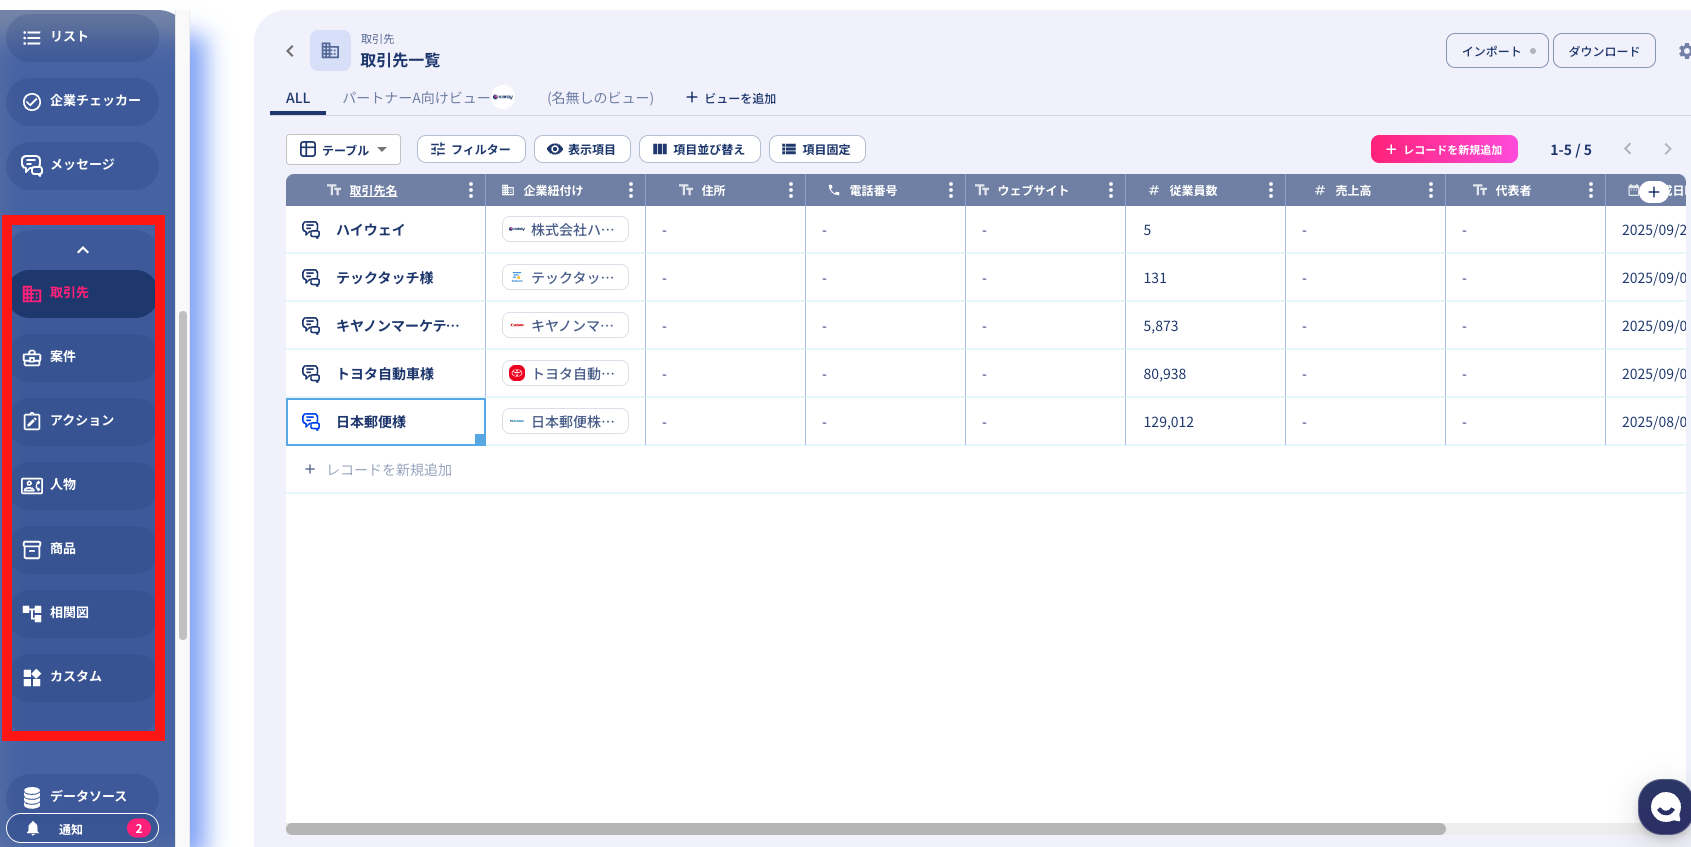The image size is (1691, 847).
Task: Open the 住所 column options menu
Action: 791,190
